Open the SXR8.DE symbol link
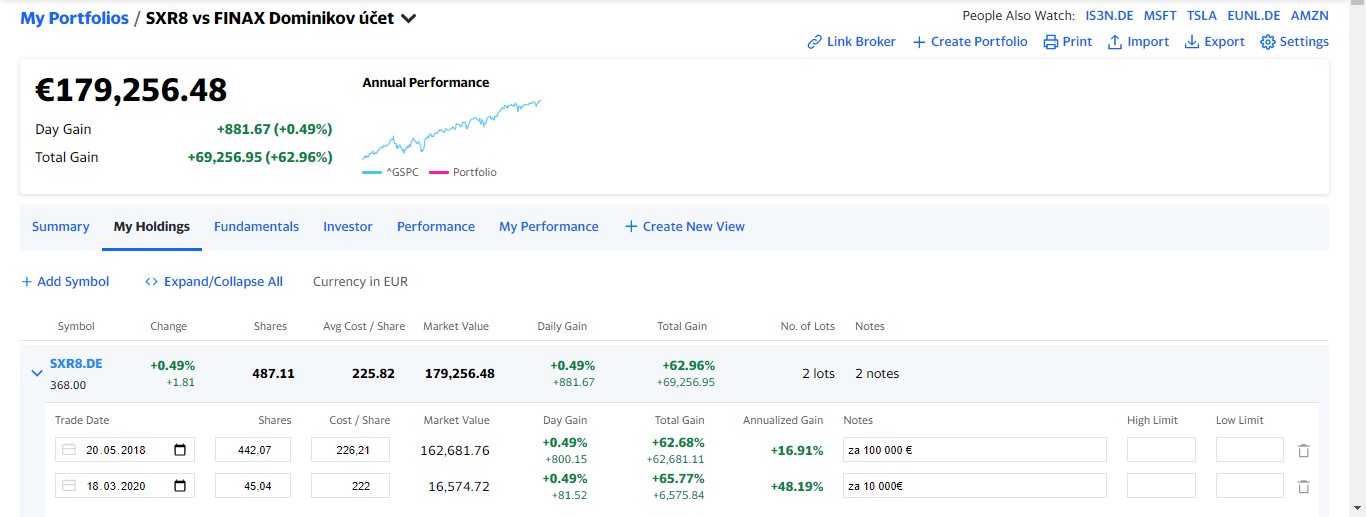The width and height of the screenshot is (1366, 517). click(x=76, y=364)
